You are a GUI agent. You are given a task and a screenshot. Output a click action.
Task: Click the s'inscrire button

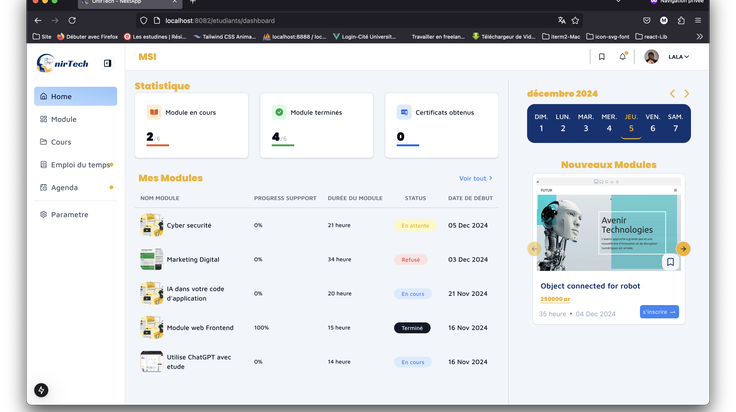pos(659,312)
